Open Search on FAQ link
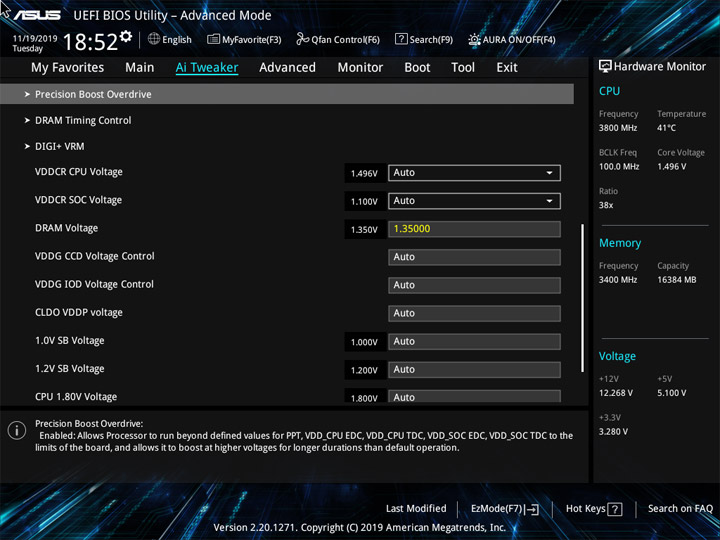The height and width of the screenshot is (540, 720). coord(680,508)
